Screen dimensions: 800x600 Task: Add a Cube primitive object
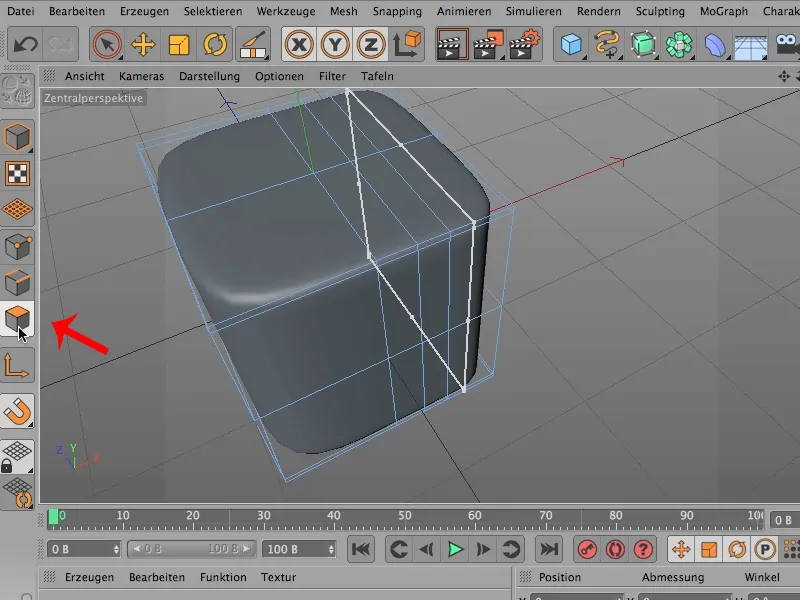(571, 44)
